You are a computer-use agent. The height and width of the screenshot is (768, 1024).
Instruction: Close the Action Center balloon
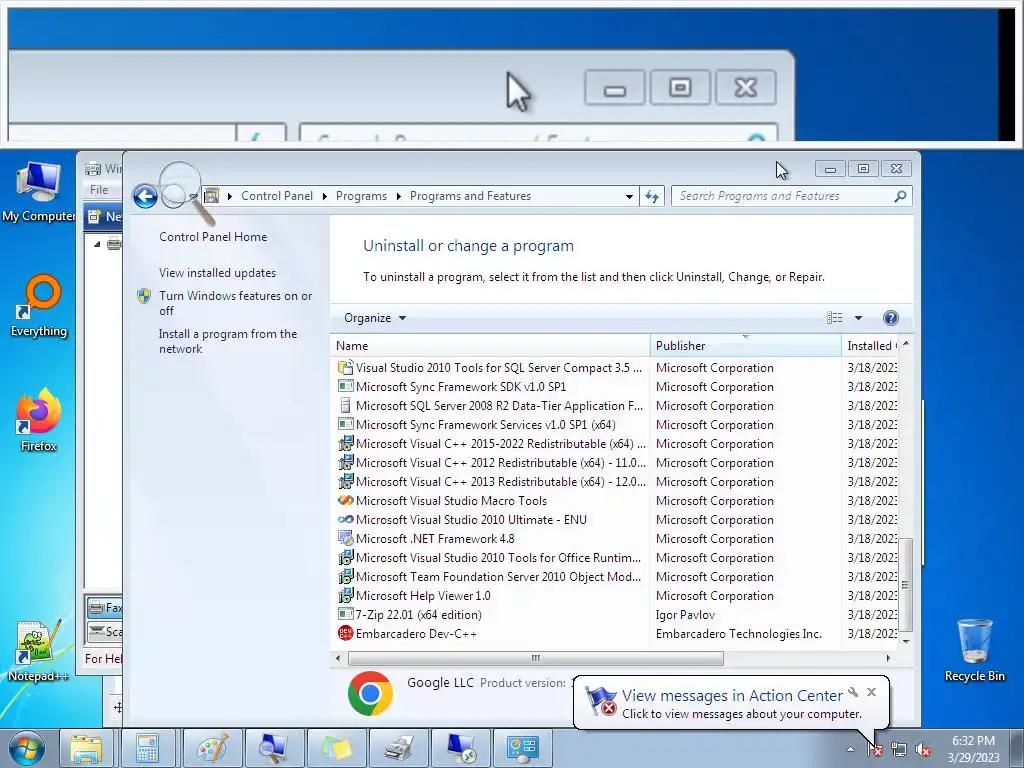(x=871, y=692)
